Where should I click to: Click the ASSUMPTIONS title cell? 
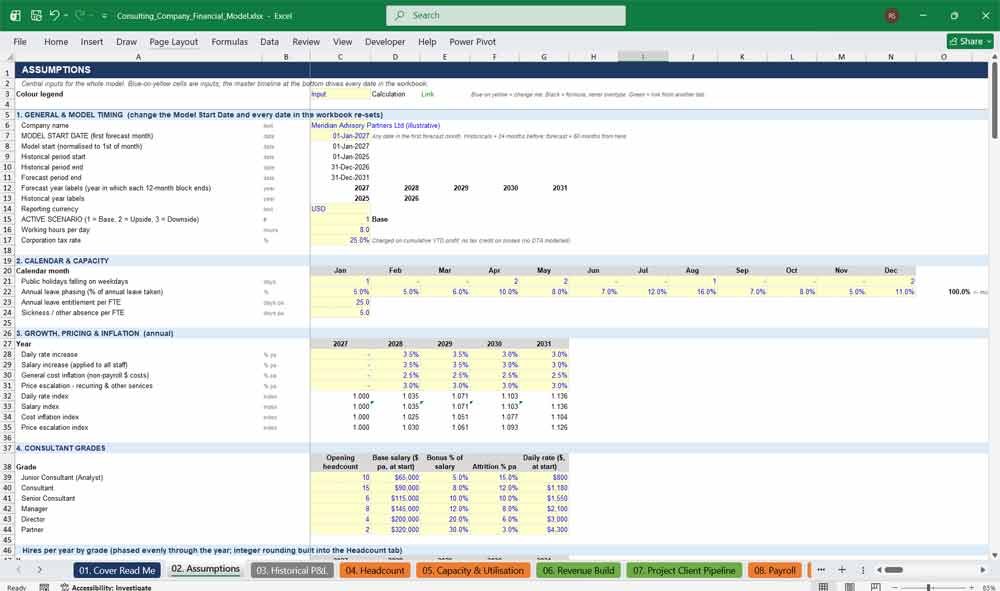(56, 69)
